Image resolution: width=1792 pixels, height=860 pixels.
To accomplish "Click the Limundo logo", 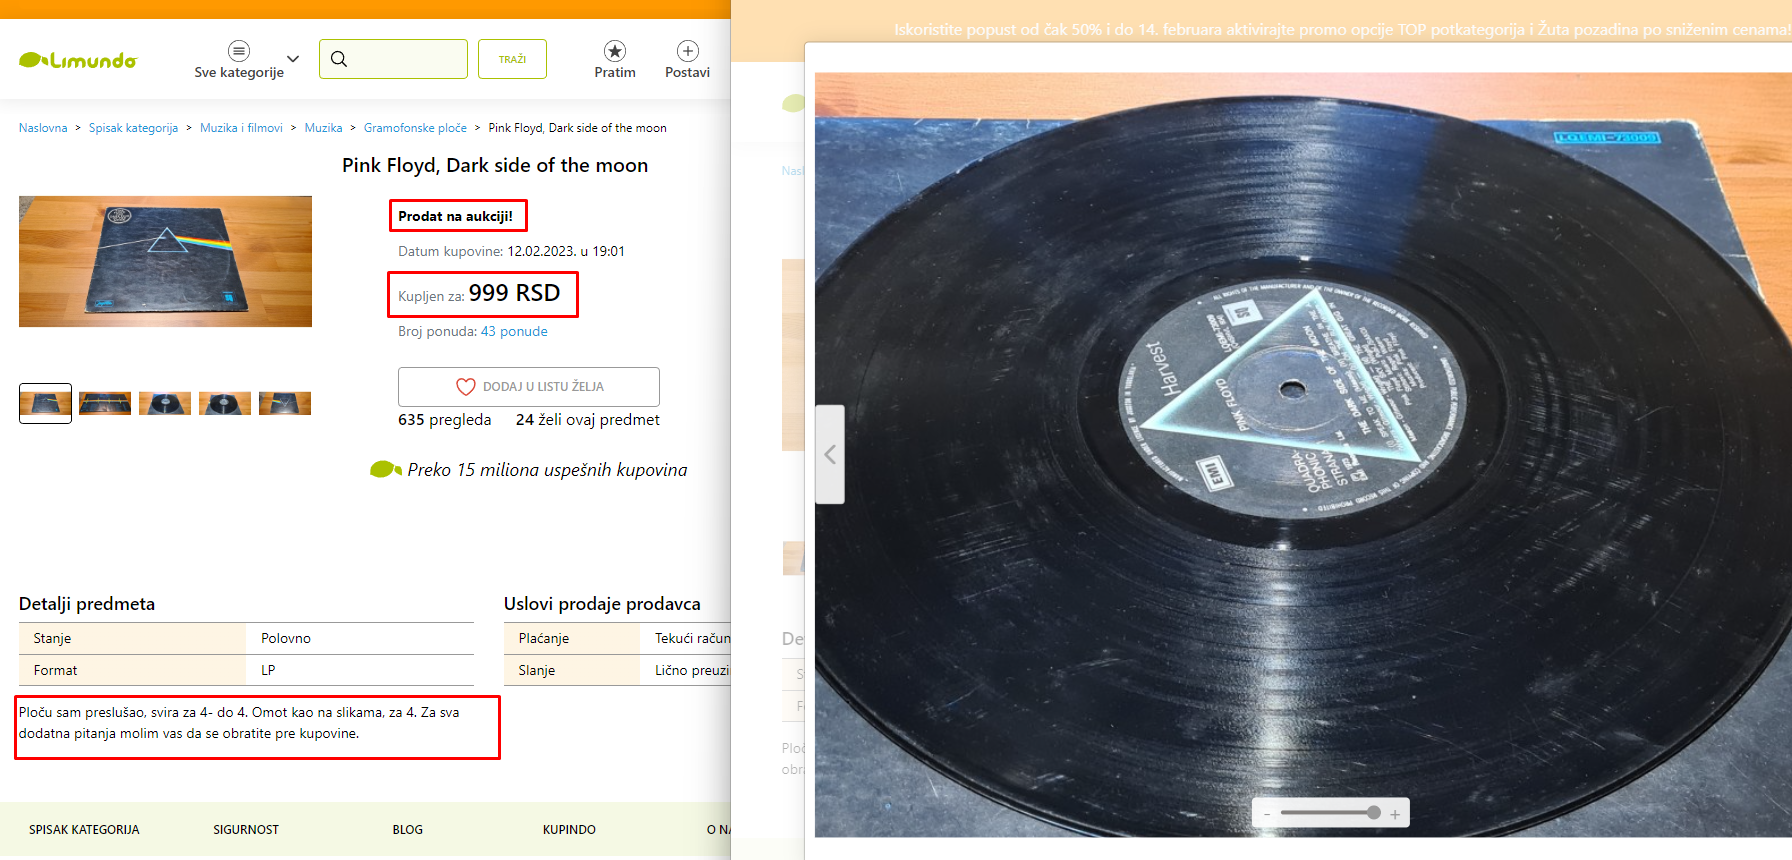I will 78,60.
